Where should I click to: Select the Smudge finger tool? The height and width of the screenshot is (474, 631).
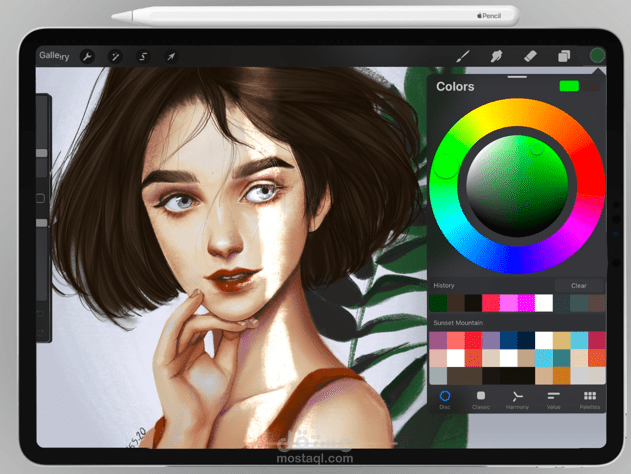496,56
